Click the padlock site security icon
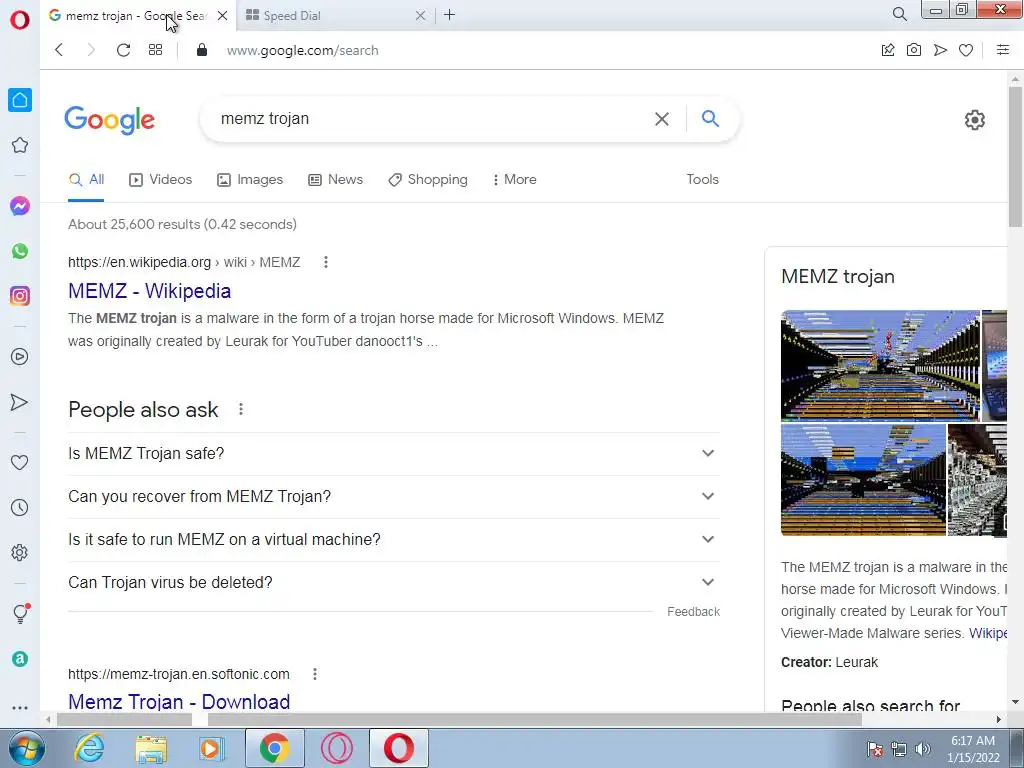 point(202,50)
